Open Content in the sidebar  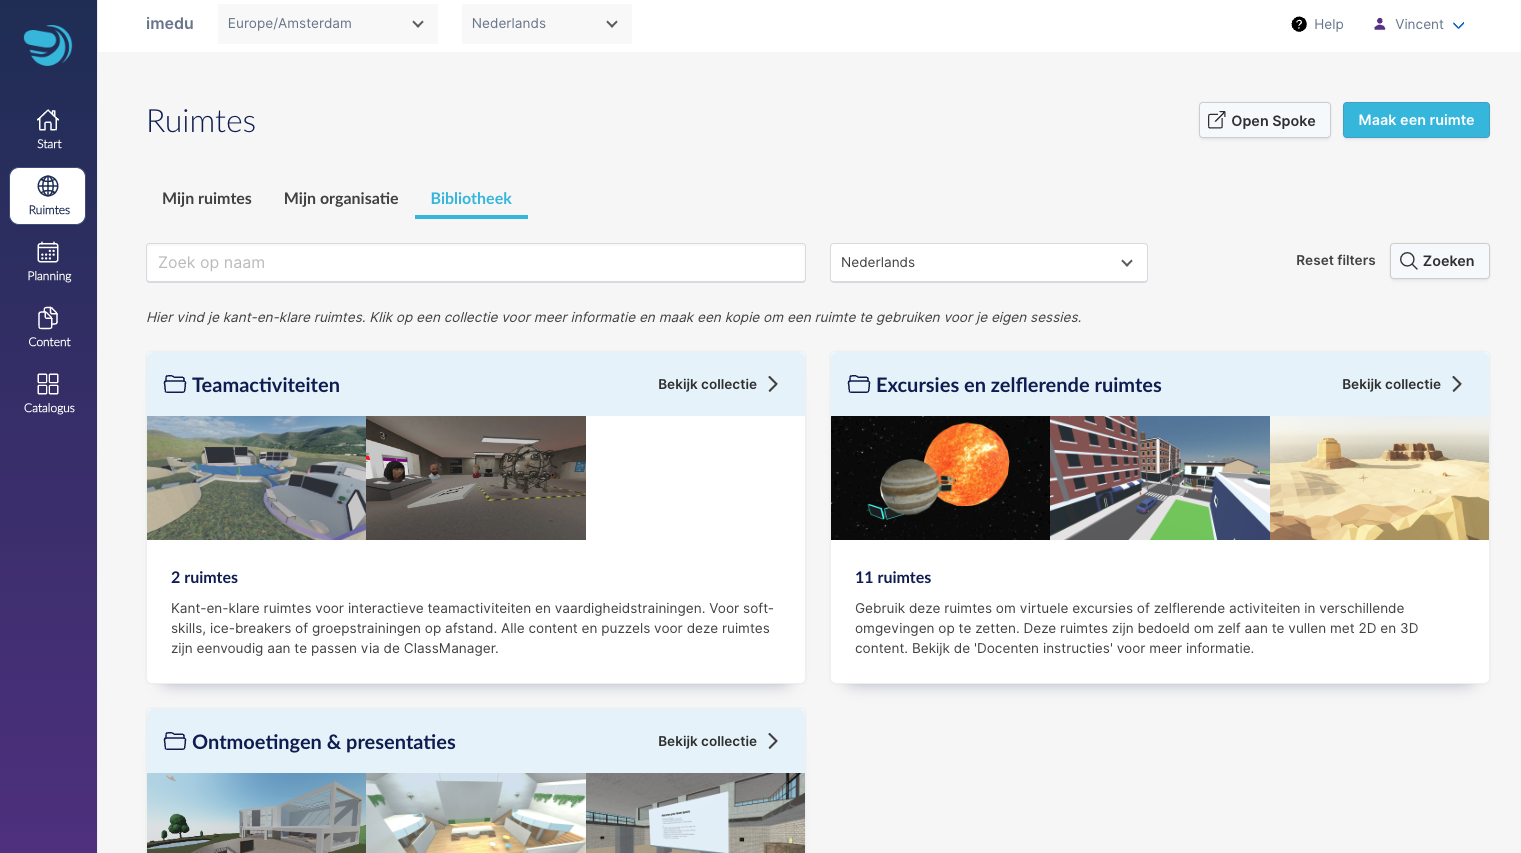[x=48, y=327]
